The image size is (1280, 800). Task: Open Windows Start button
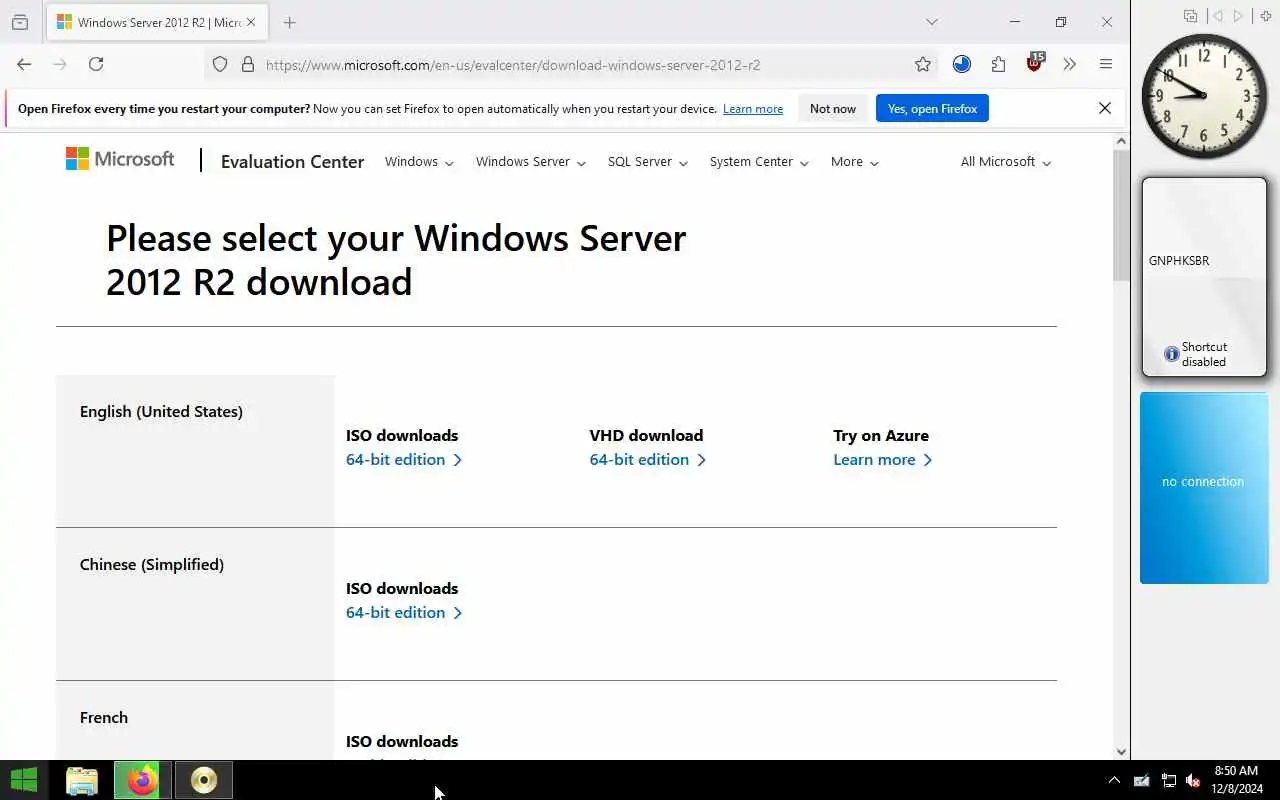[x=24, y=780]
